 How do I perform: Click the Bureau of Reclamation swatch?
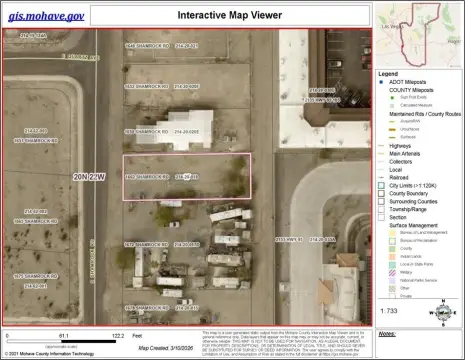click(x=392, y=241)
